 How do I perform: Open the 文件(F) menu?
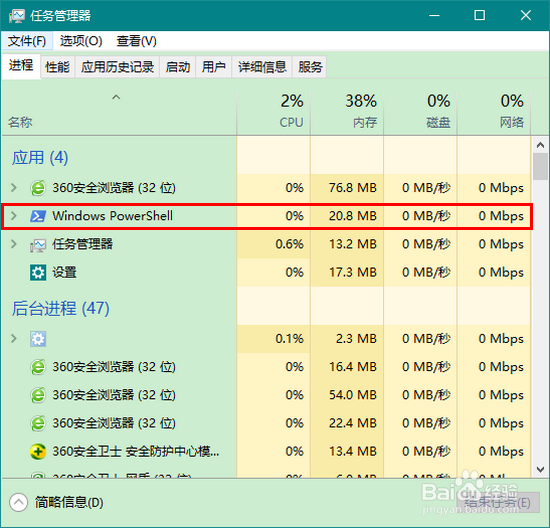click(27, 41)
